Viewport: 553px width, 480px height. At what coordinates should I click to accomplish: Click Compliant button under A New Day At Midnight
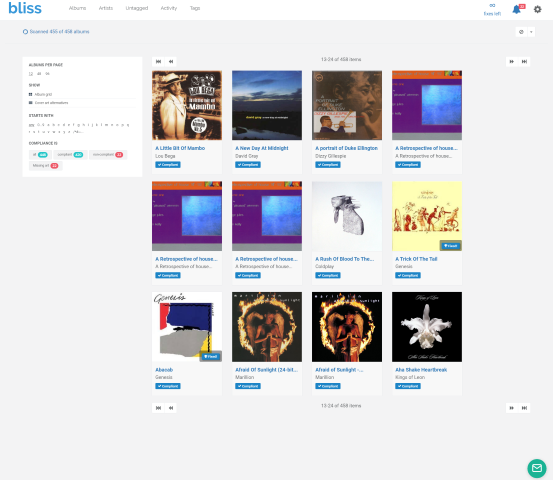pyautogui.click(x=248, y=165)
